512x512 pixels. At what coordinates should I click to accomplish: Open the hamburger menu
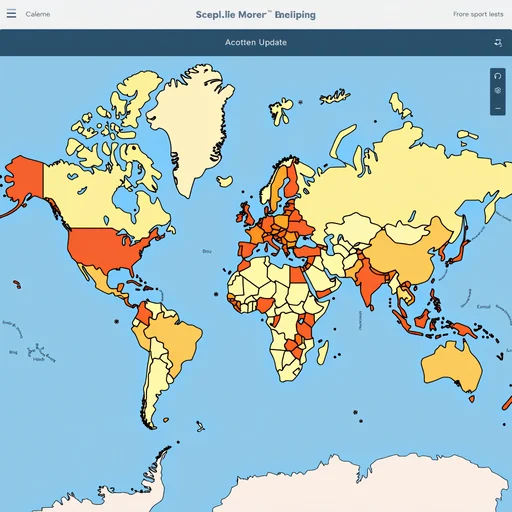11,14
